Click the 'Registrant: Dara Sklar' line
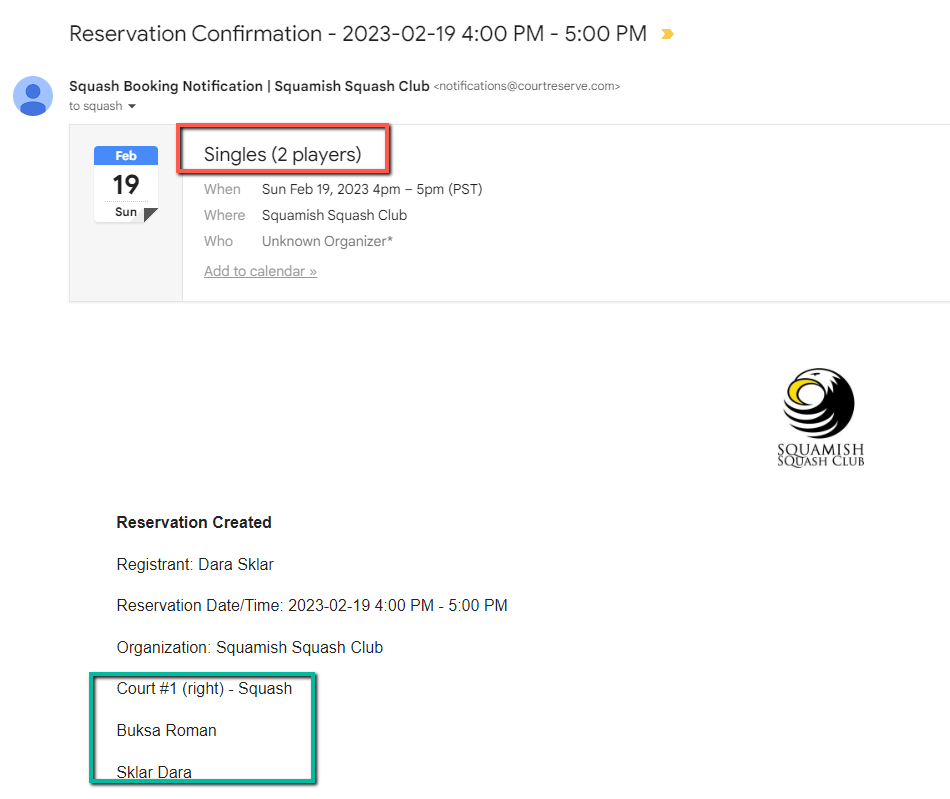Image resolution: width=950 pixels, height=799 pixels. coord(195,564)
